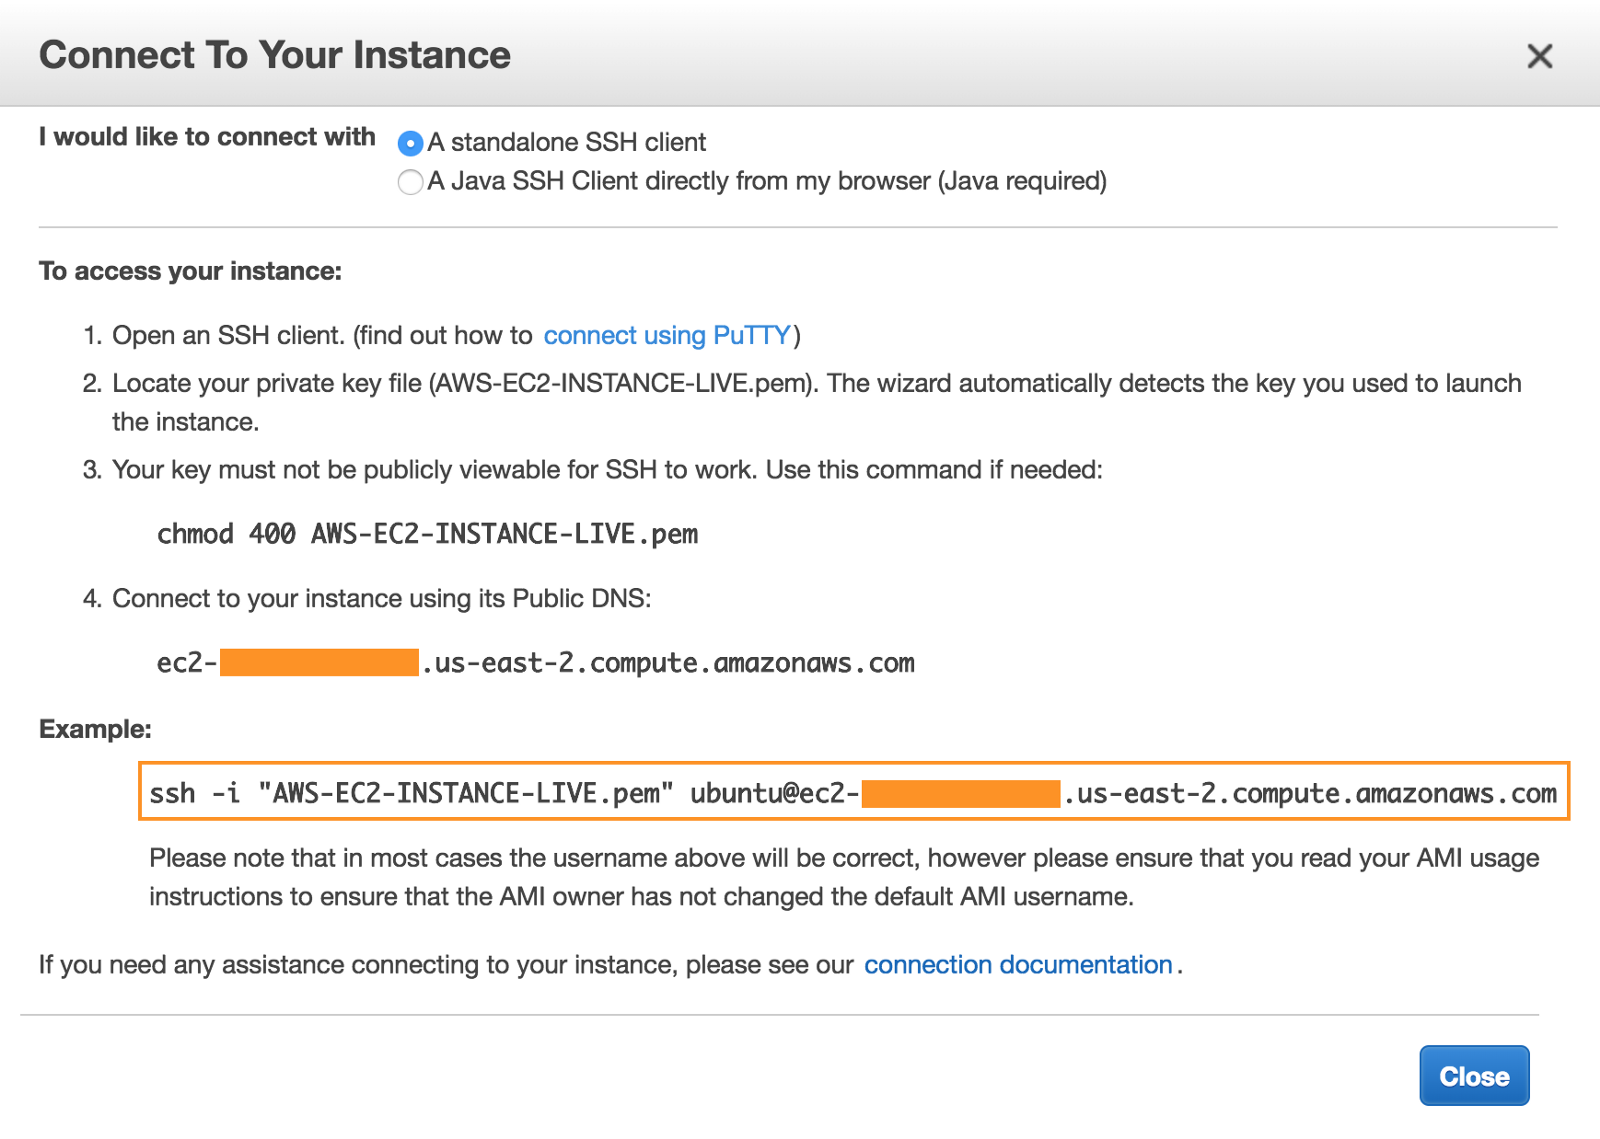The image size is (1600, 1139).
Task: Open the connect using PuTTY link
Action: 667,335
